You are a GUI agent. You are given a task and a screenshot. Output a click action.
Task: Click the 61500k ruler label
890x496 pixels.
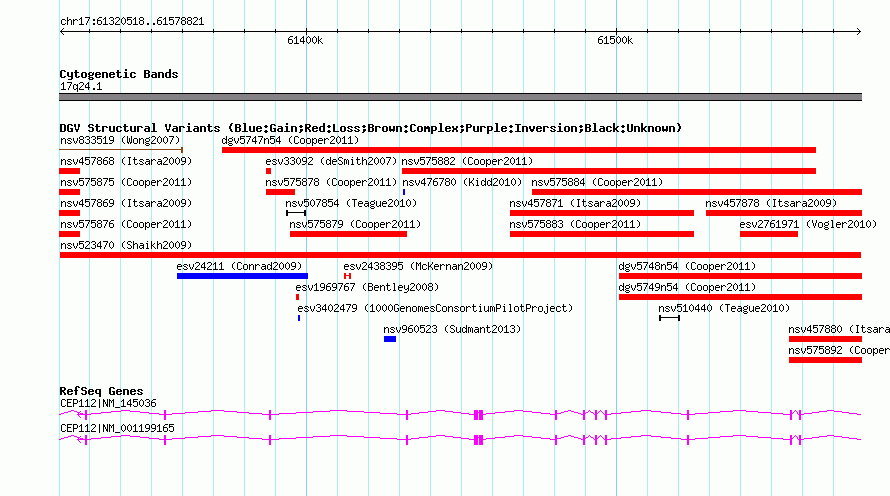click(x=615, y=40)
